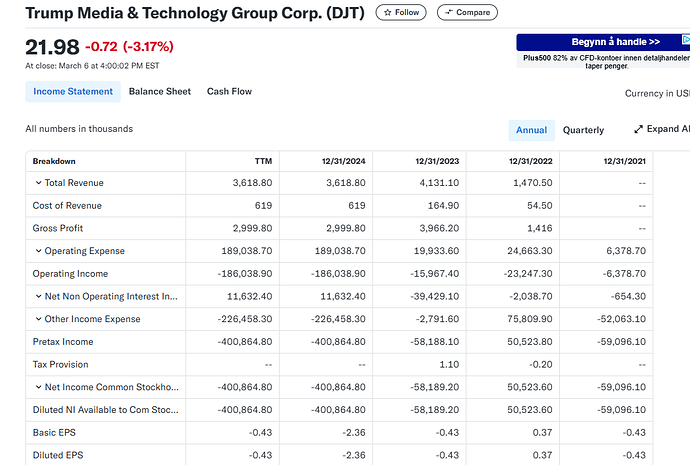Click the ad choices icon on banner
Image resolution: width=690 pixels, height=465 pixels.
686,40
